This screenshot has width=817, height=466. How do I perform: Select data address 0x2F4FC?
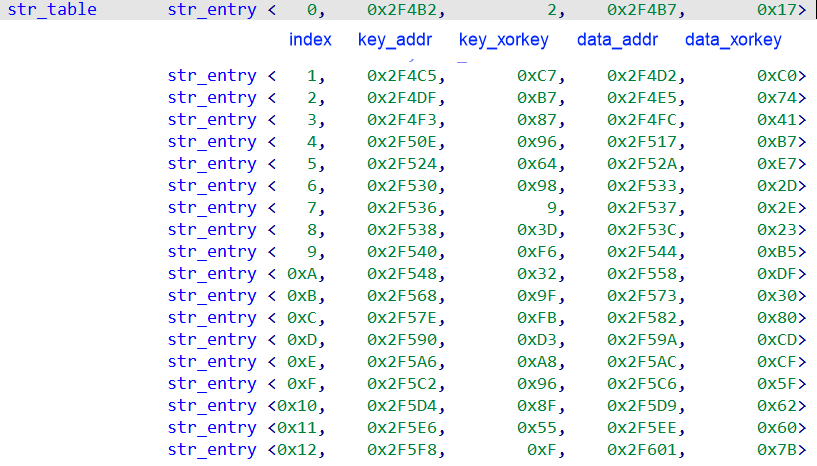pos(641,119)
